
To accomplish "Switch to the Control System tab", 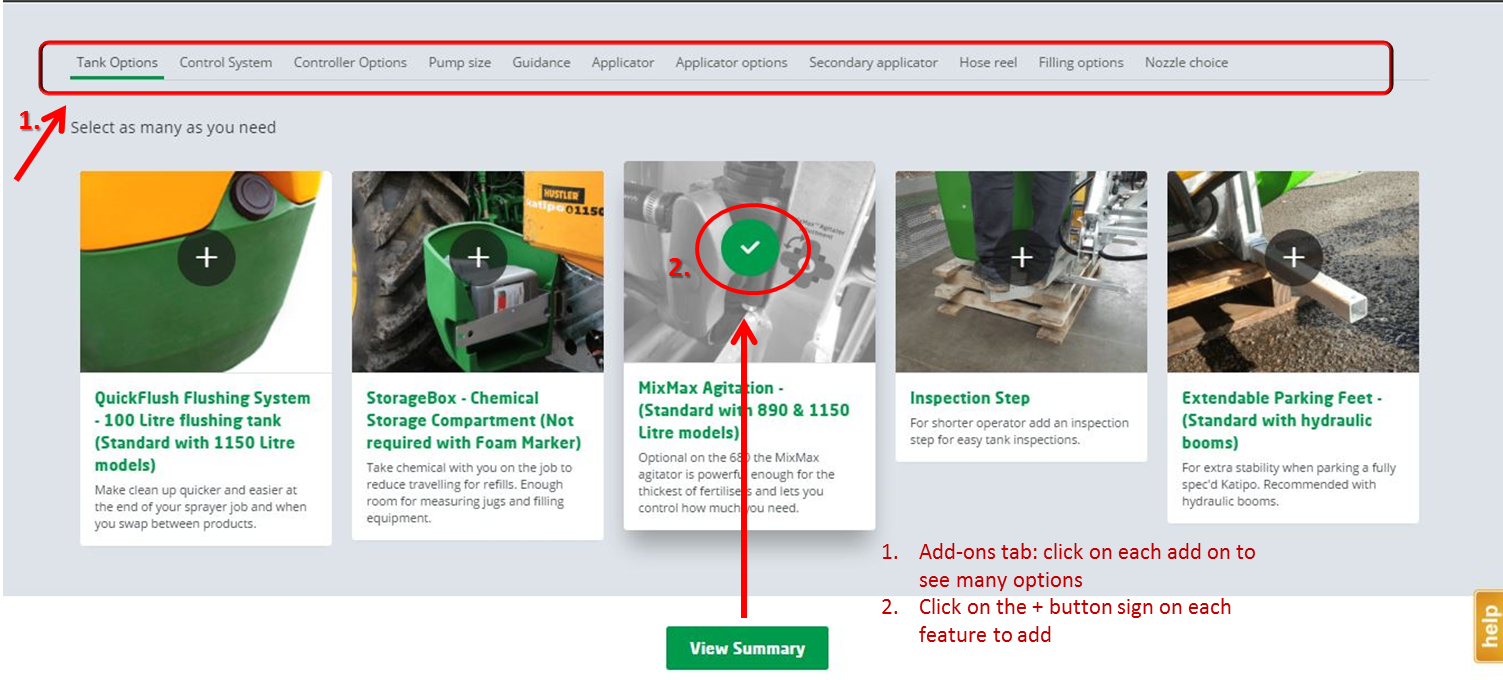I will (x=226, y=62).
